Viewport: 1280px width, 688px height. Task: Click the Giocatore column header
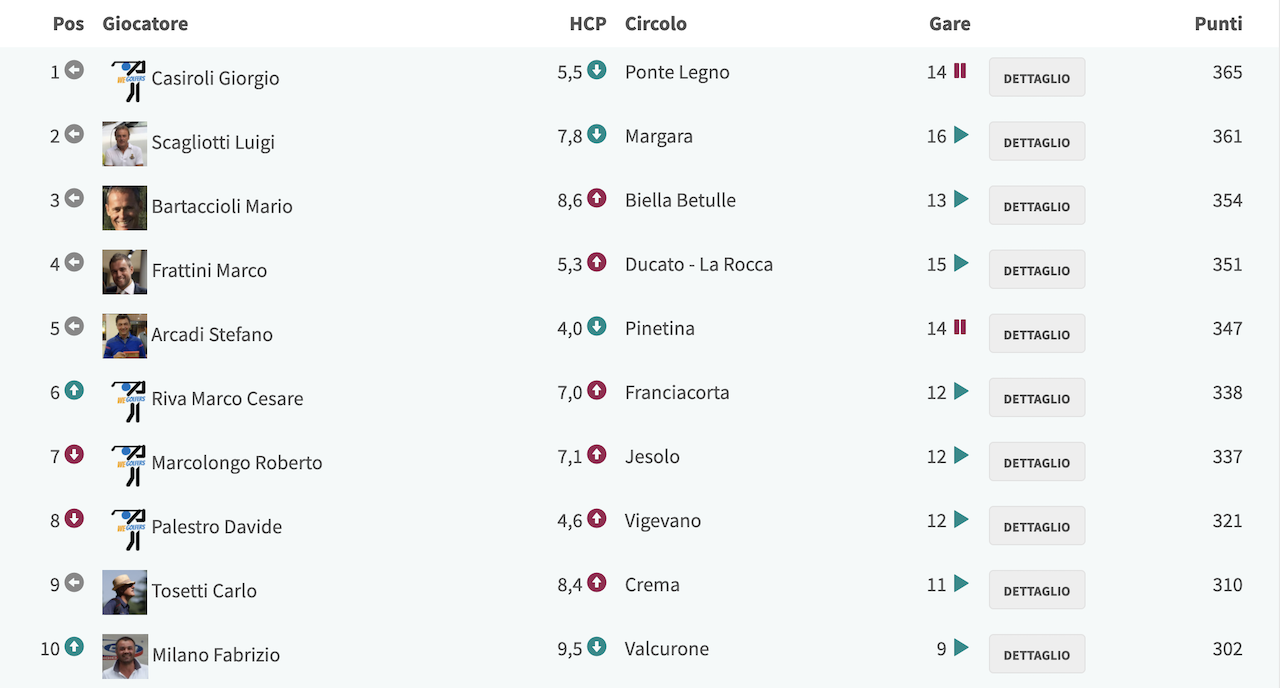pyautogui.click(x=145, y=23)
